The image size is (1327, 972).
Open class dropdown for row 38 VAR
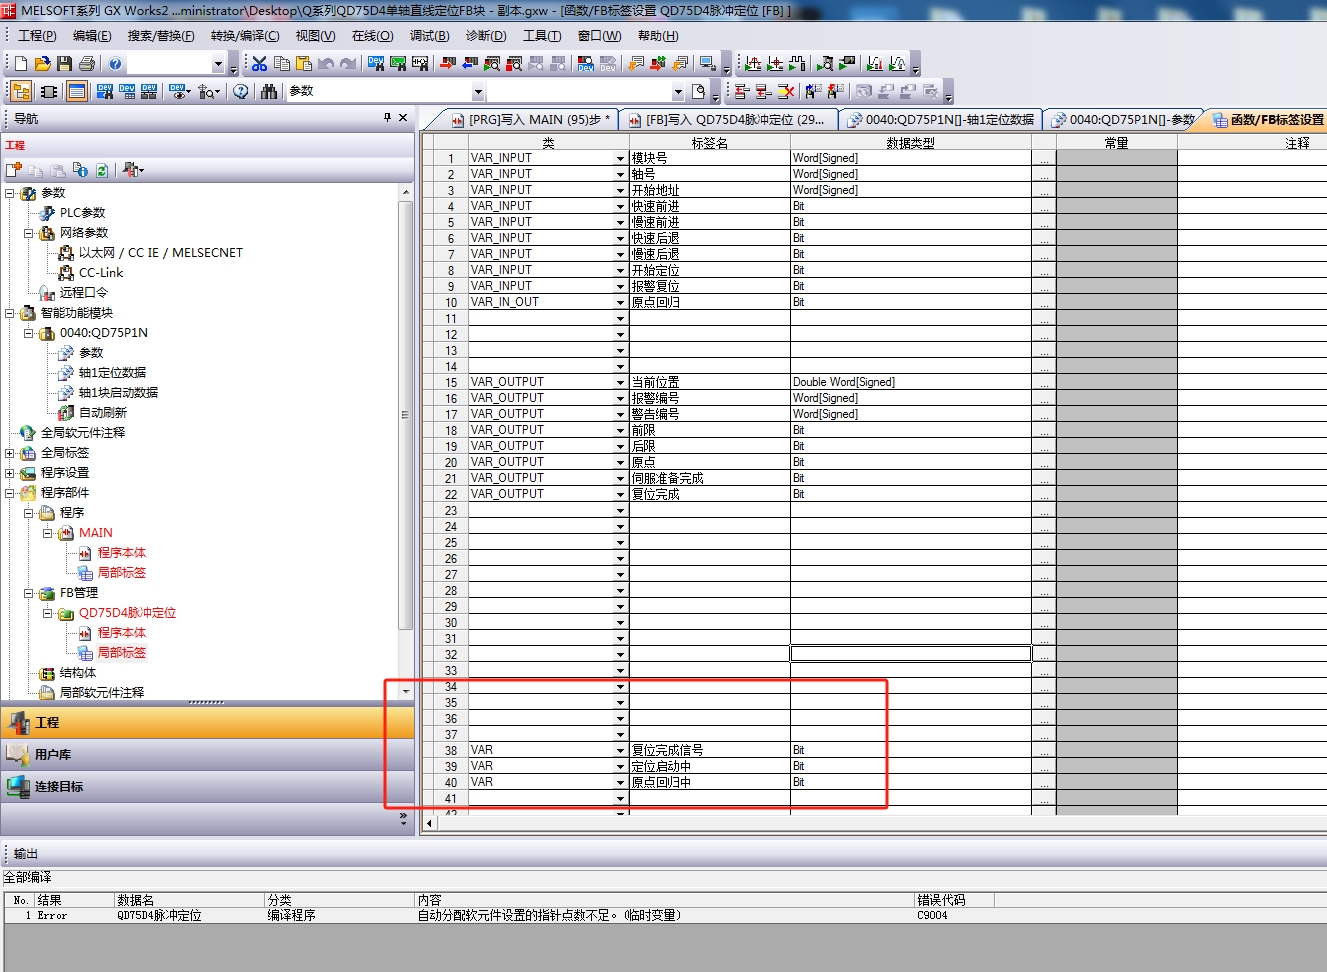coord(620,751)
